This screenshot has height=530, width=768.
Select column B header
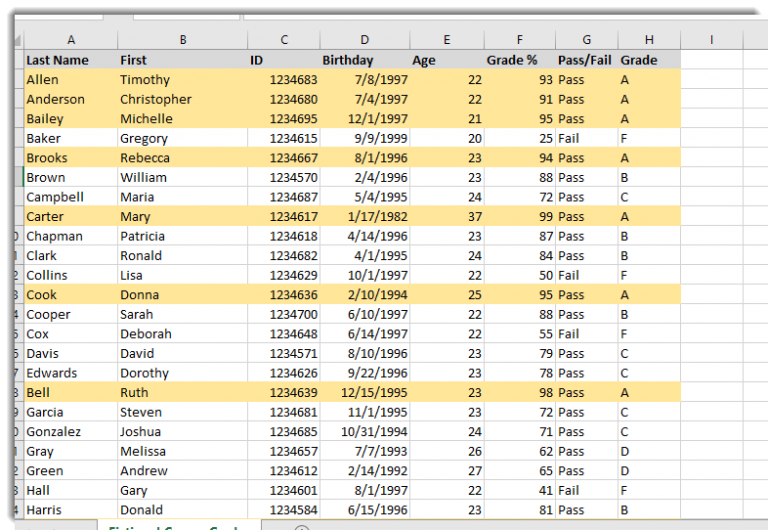182,39
